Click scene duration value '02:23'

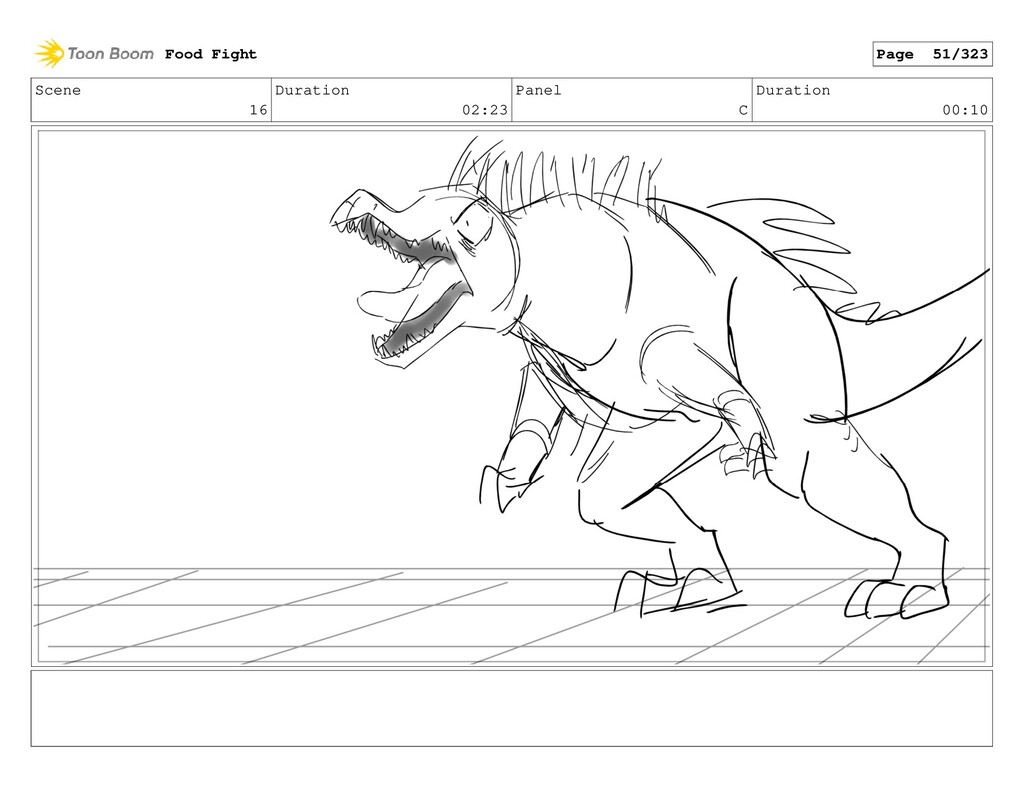(485, 110)
